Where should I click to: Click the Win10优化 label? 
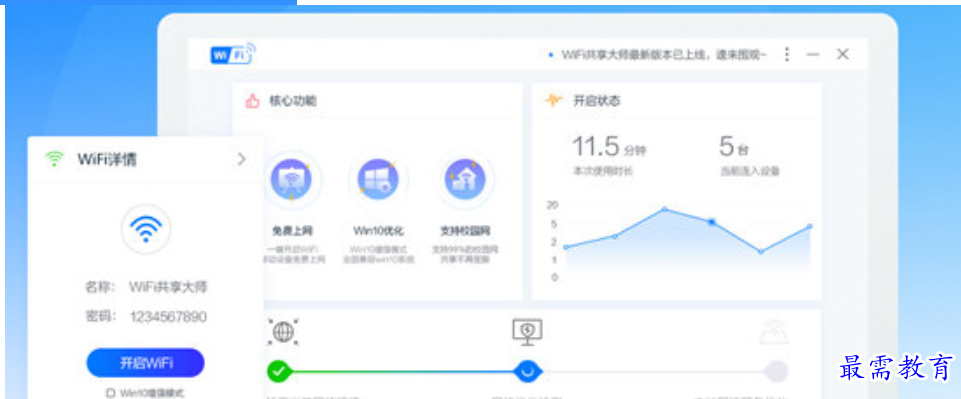pos(378,231)
